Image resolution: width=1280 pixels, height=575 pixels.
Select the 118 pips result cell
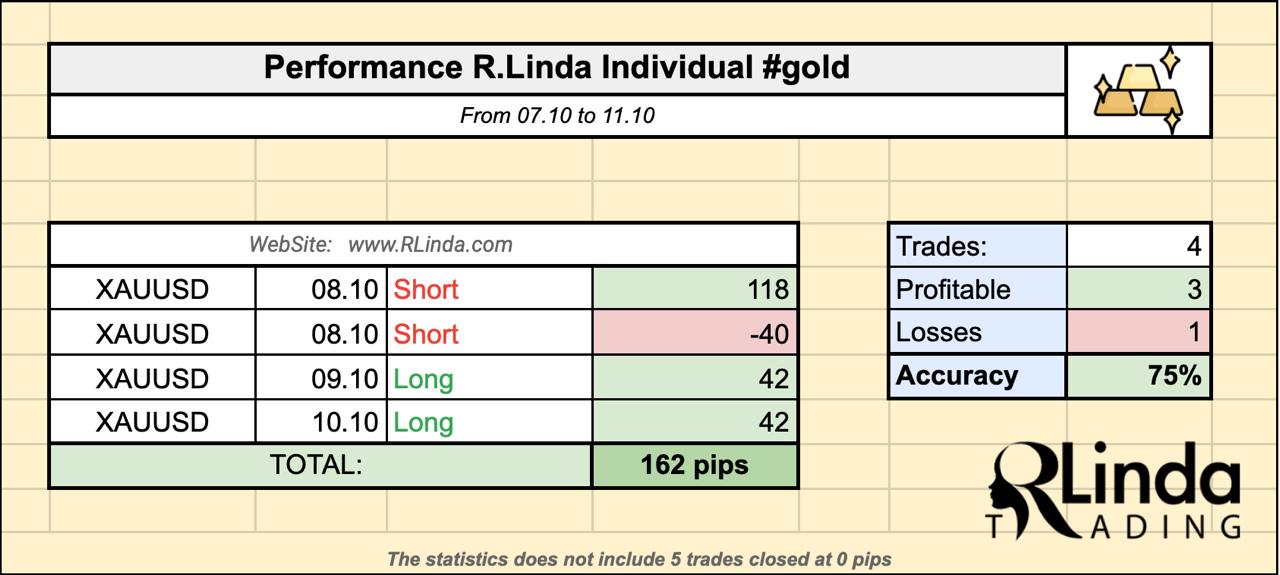[x=695, y=290]
